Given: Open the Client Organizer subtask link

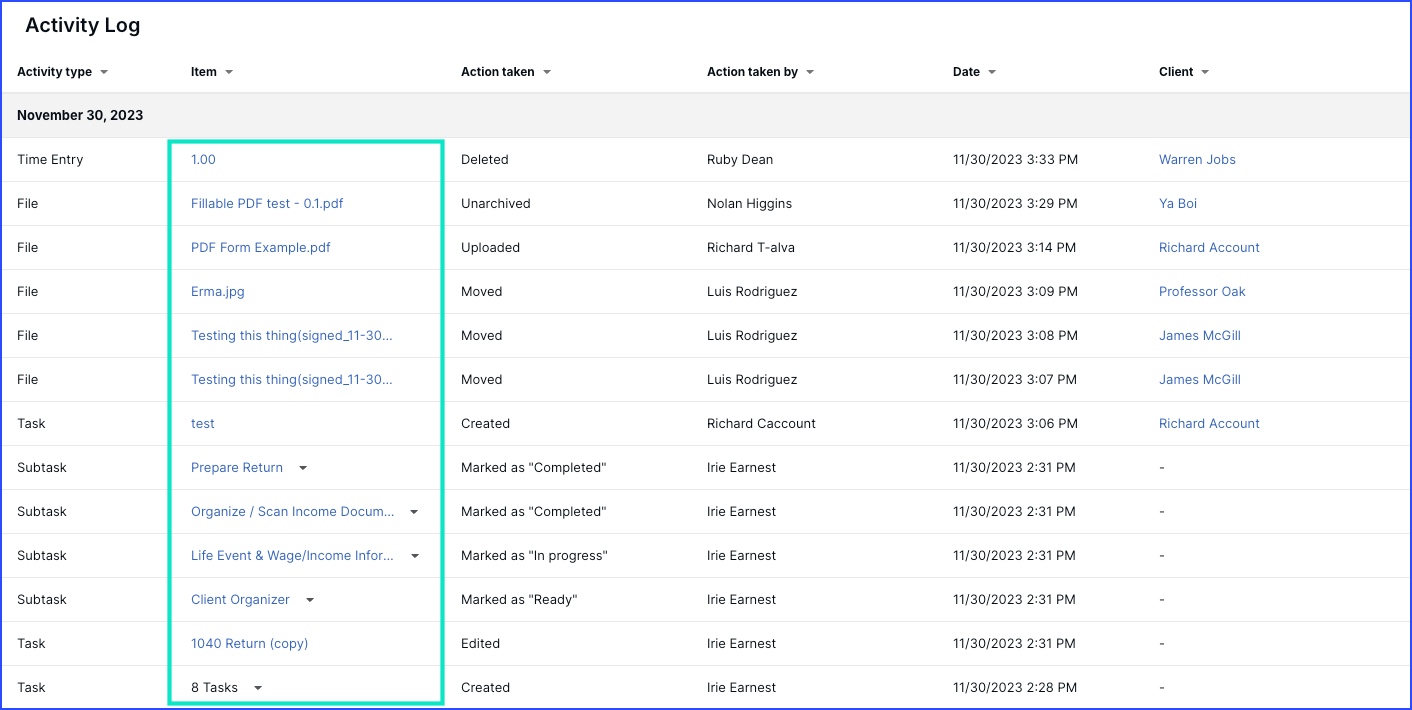Looking at the screenshot, I should point(240,600).
